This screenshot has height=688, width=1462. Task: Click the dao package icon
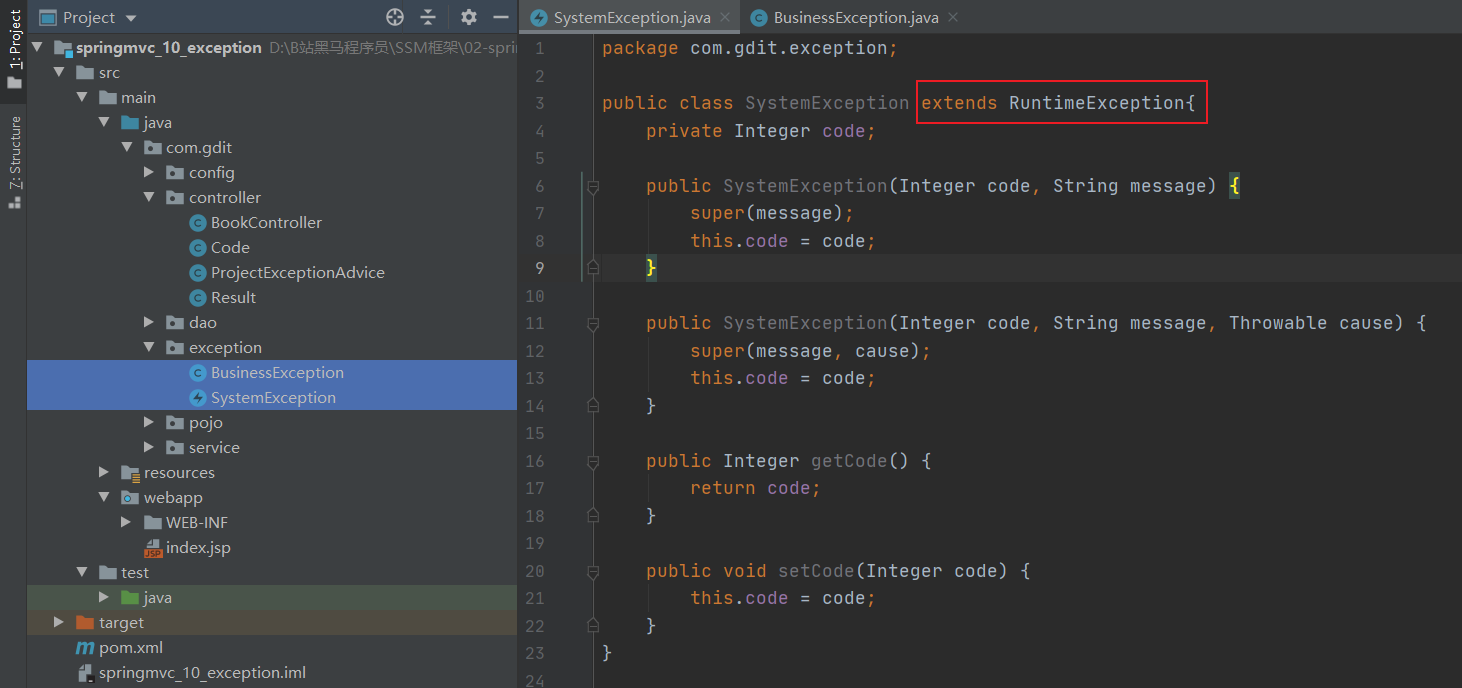click(x=174, y=322)
